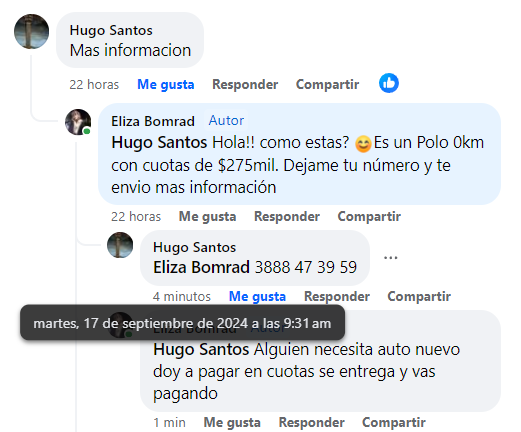Share the phone number reply
521x432 pixels.
[419, 296]
